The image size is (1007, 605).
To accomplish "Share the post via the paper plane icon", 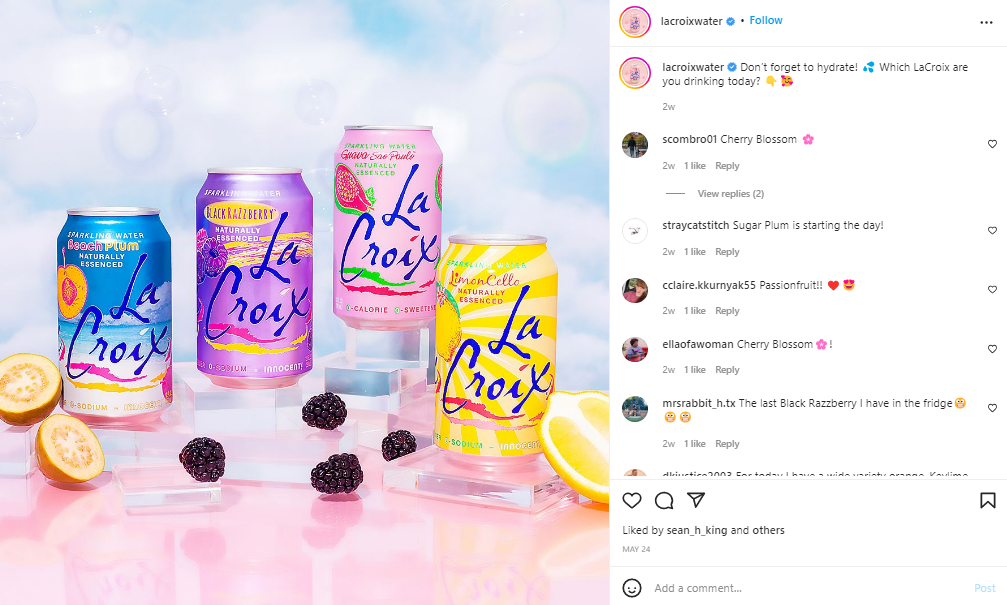I will 696,500.
